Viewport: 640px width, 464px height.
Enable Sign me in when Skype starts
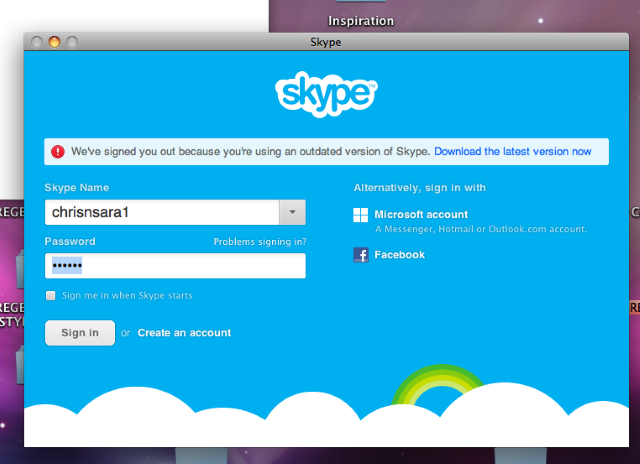pyautogui.click(x=51, y=295)
